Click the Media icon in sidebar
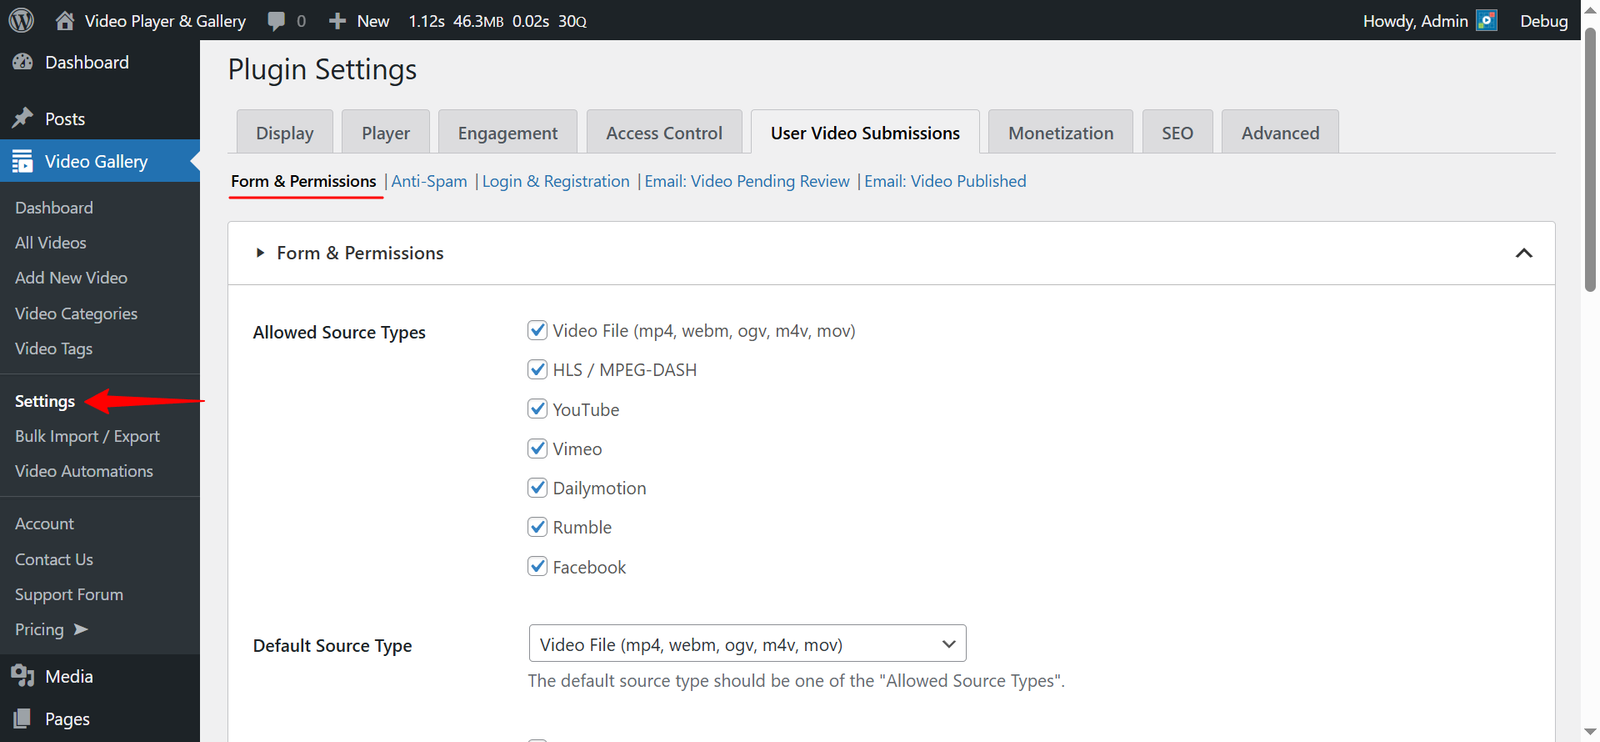This screenshot has width=1600, height=742. 22,676
